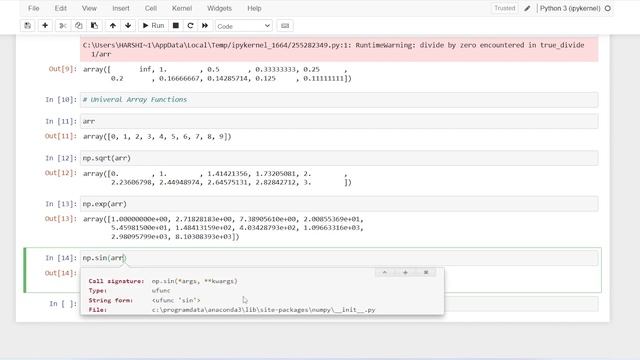The image size is (640, 360).
Task: Run the selected cell
Action: point(153,26)
